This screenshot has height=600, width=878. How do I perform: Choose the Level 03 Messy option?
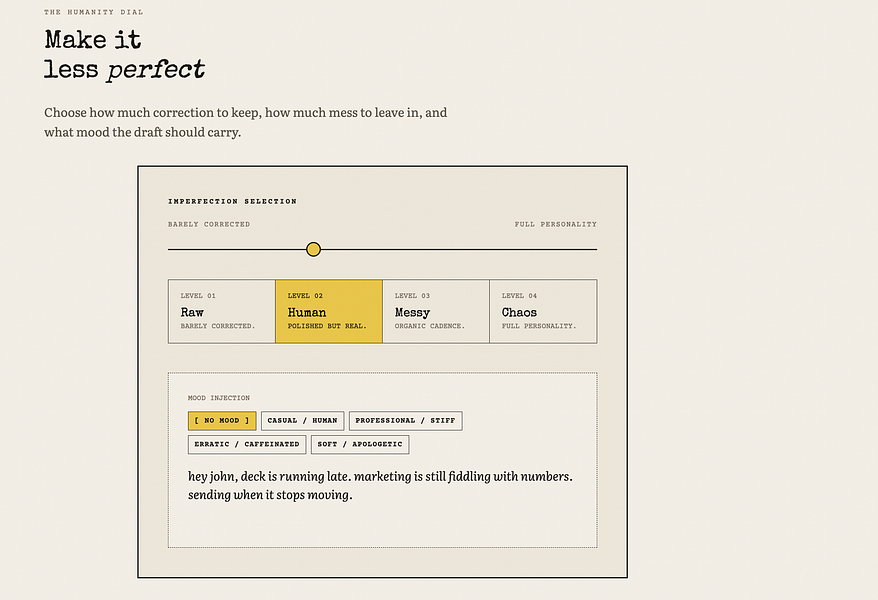tap(436, 311)
